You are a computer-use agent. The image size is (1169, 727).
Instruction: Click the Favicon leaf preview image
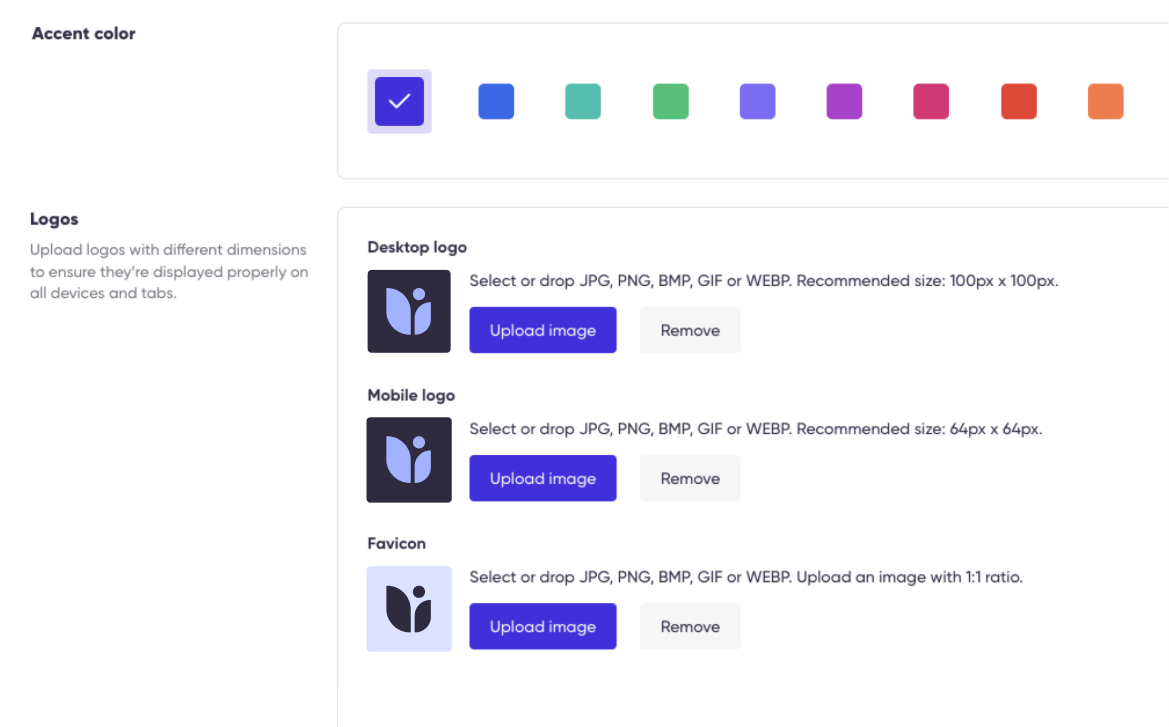point(408,608)
